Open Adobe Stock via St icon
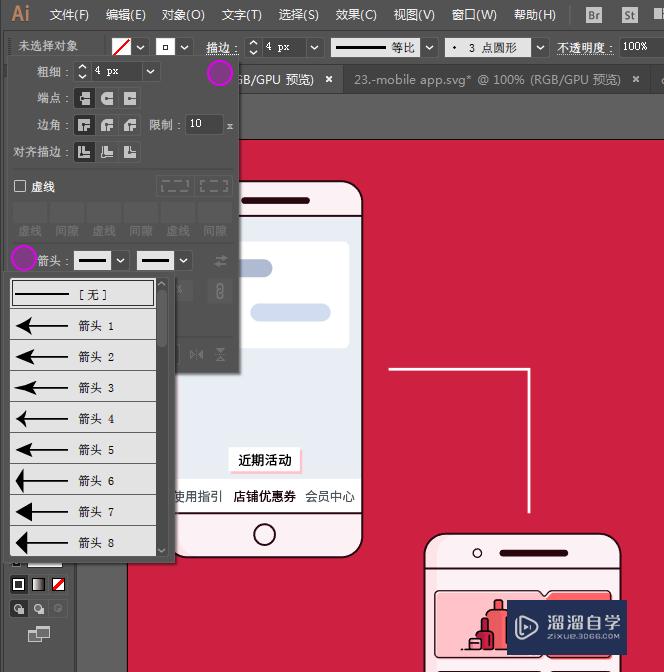This screenshot has width=664, height=672. coord(629,15)
